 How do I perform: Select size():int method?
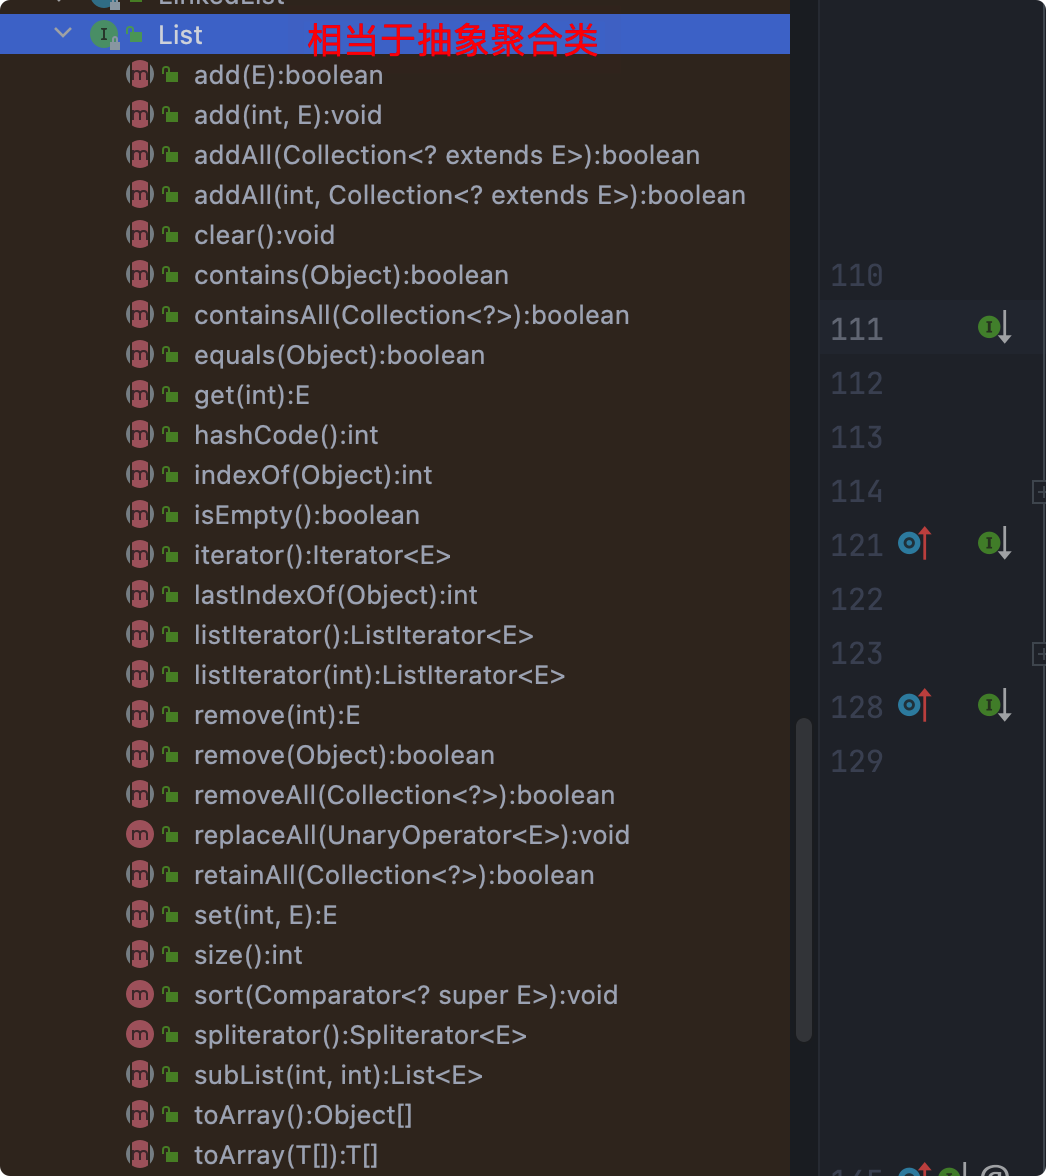248,956
